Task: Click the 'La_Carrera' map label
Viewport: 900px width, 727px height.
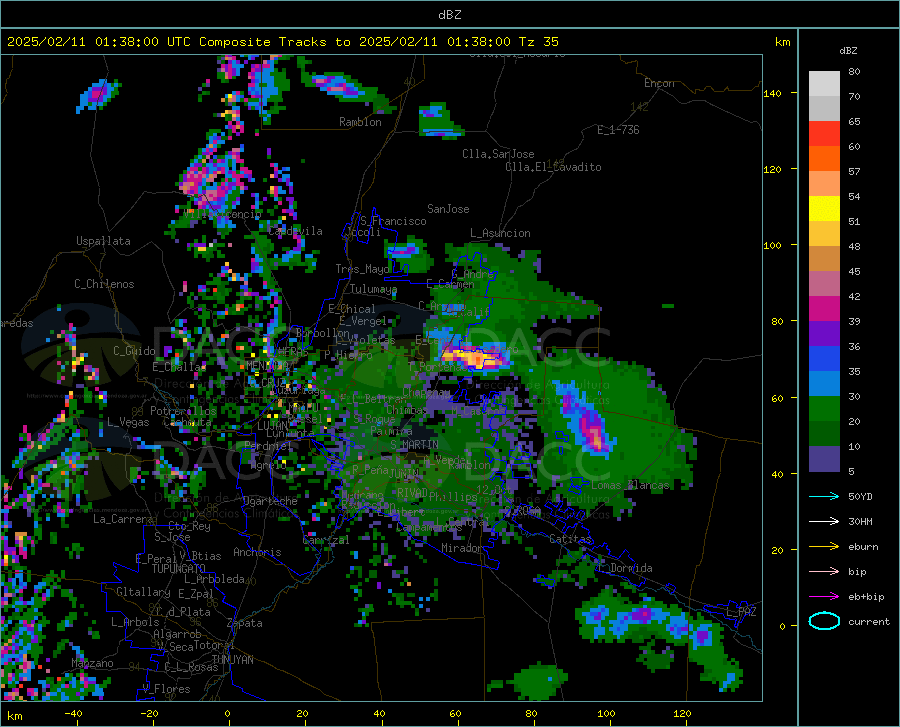Action: 123,519
